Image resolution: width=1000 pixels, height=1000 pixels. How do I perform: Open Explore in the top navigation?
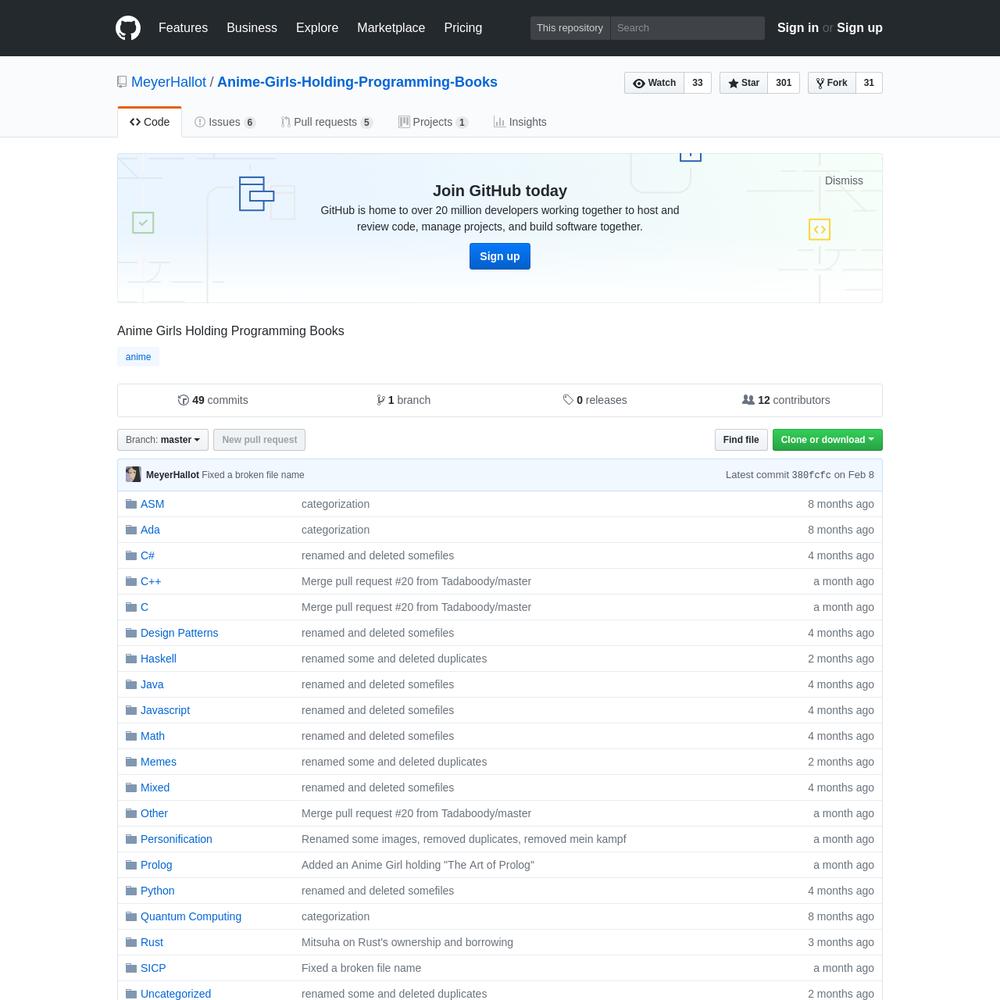point(317,28)
